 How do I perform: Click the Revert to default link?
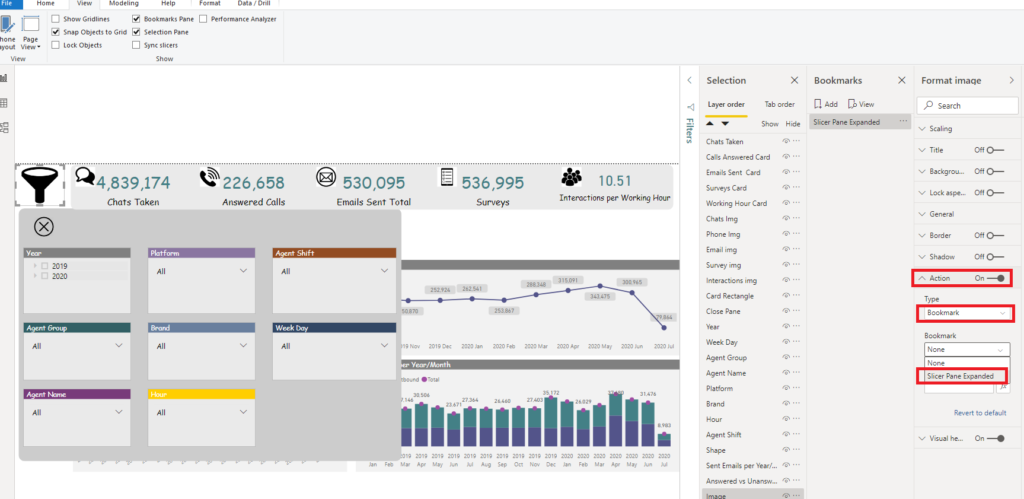tap(980, 413)
